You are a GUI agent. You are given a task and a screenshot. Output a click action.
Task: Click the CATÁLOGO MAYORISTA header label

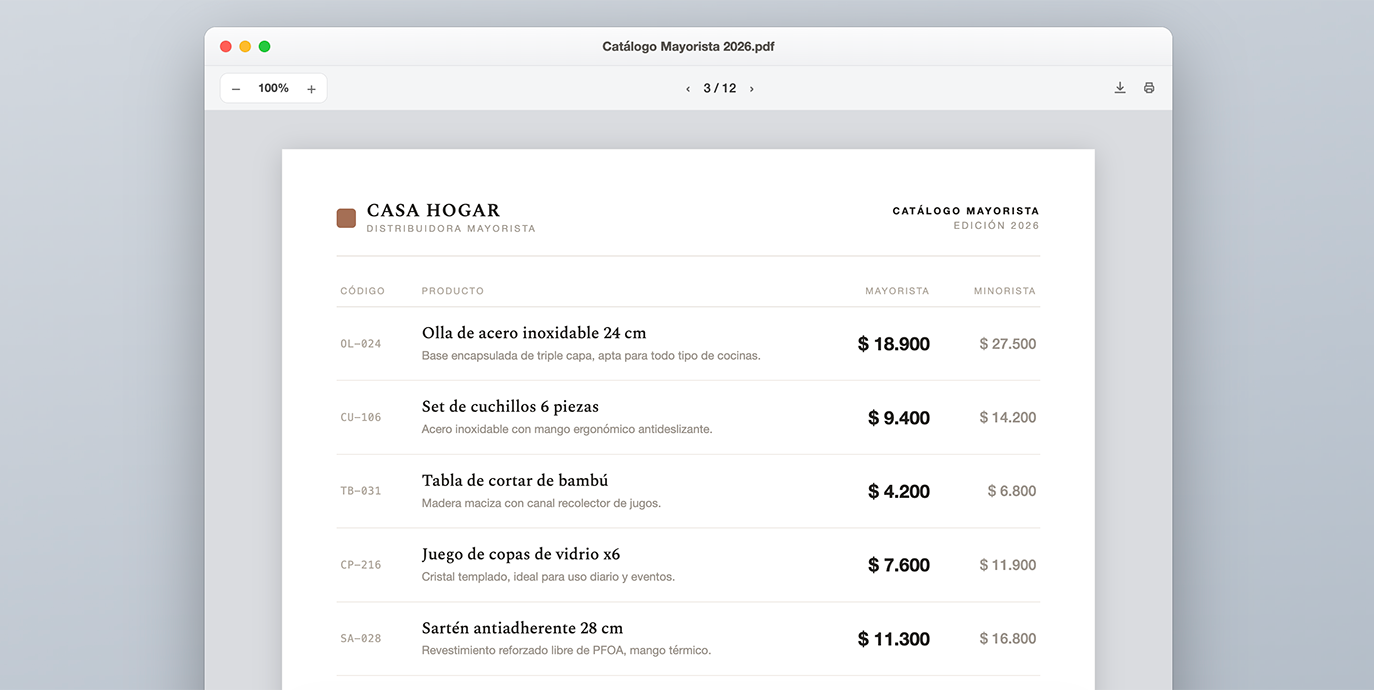pos(966,211)
